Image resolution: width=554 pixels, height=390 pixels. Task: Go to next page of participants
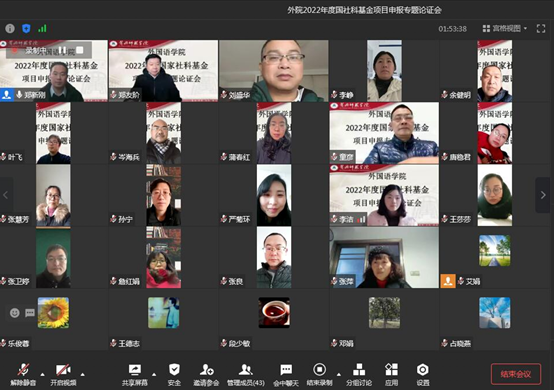[543, 195]
